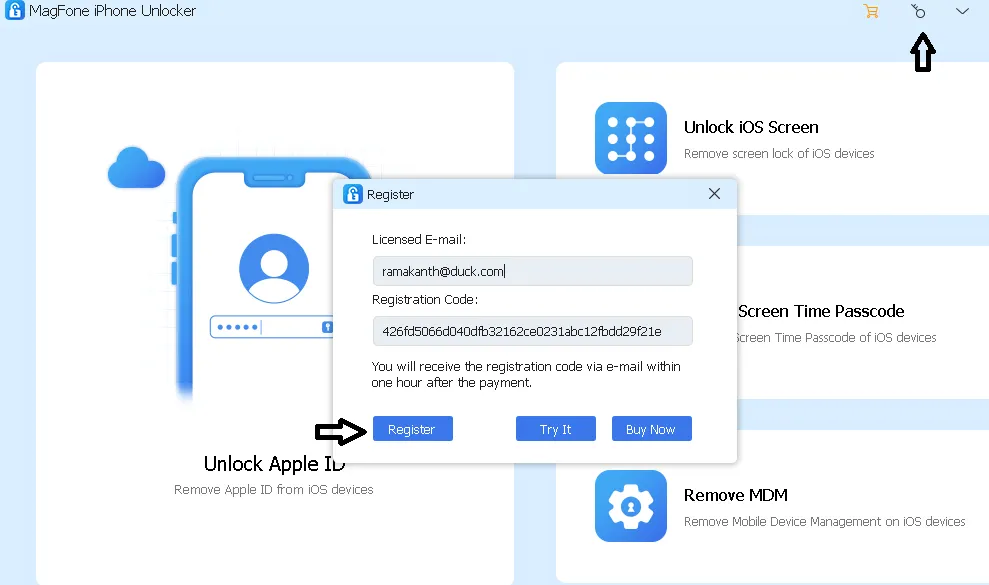Open the shopping cart purchase icon
989x585 pixels.
pos(870,12)
